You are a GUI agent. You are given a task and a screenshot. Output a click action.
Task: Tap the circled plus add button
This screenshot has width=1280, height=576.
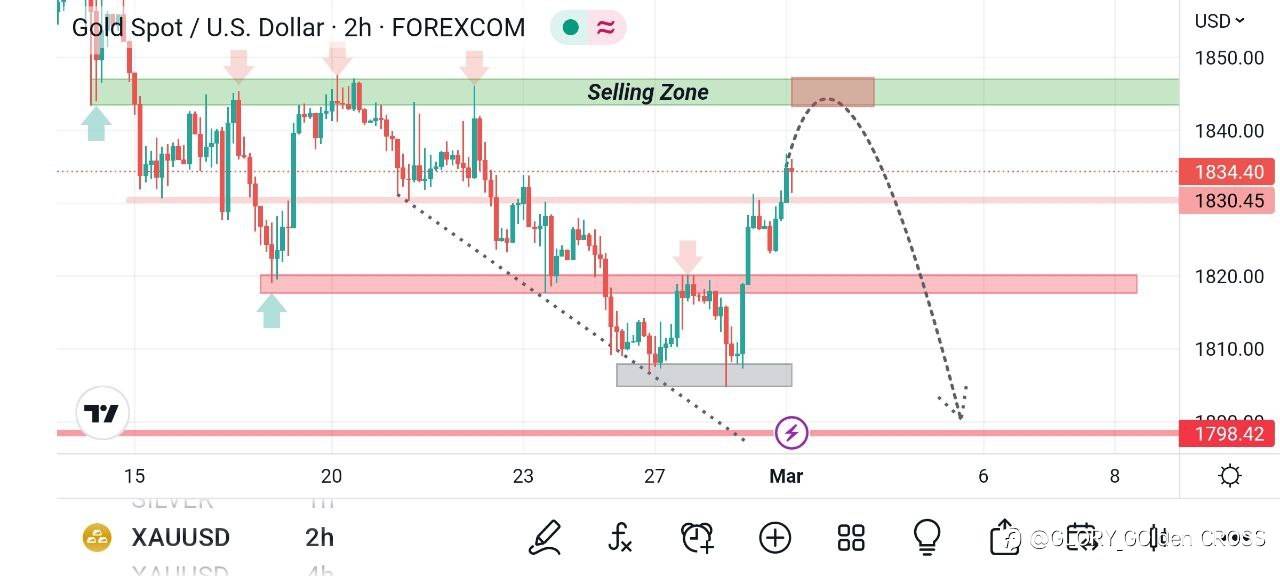[x=775, y=537]
